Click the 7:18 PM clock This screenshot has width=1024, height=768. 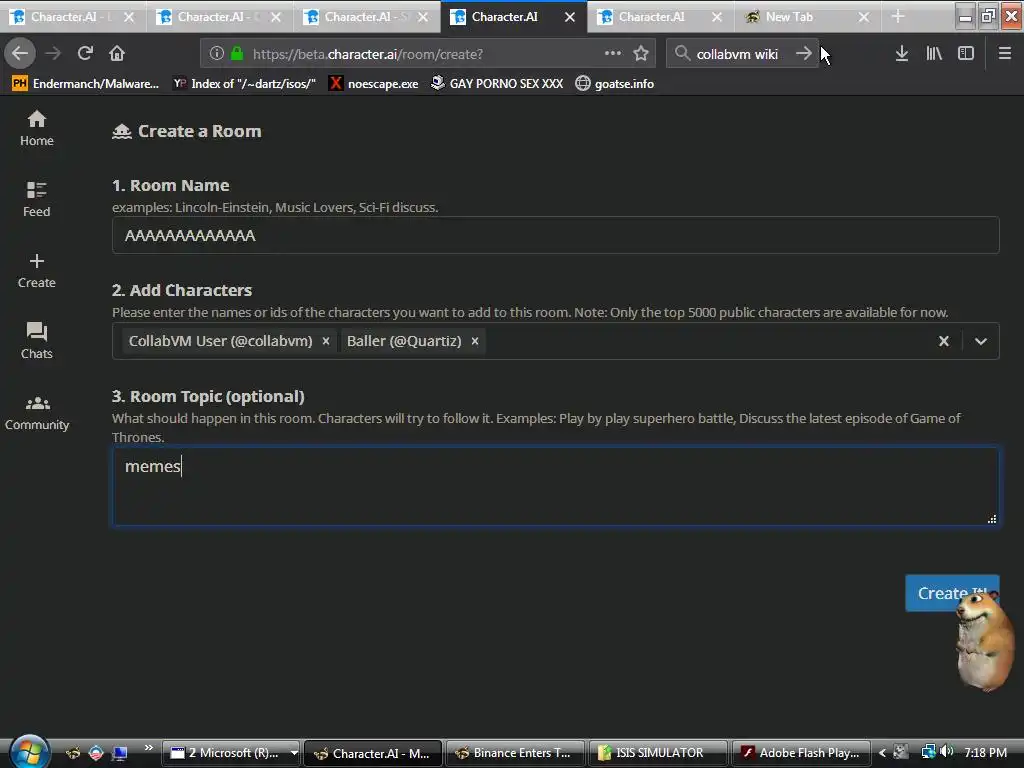point(985,752)
